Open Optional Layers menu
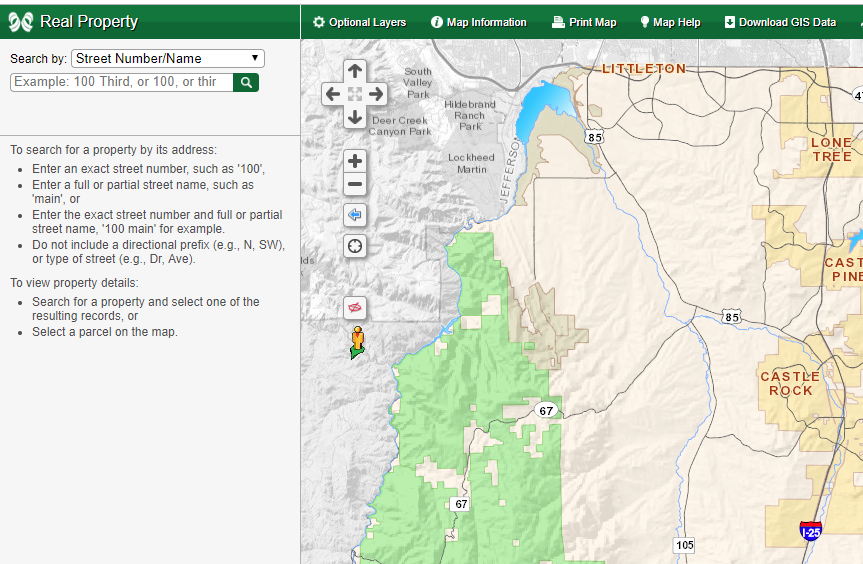 [x=359, y=22]
